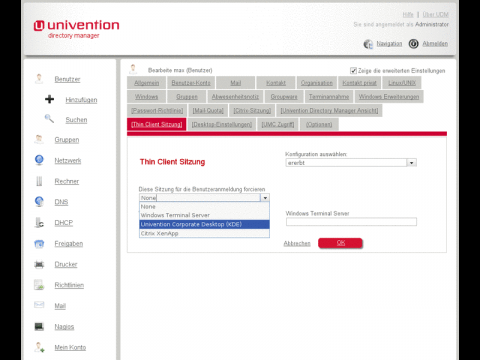Image resolution: width=480 pixels, height=360 pixels.
Task: Click the Abmelden link
Action: coord(435,44)
